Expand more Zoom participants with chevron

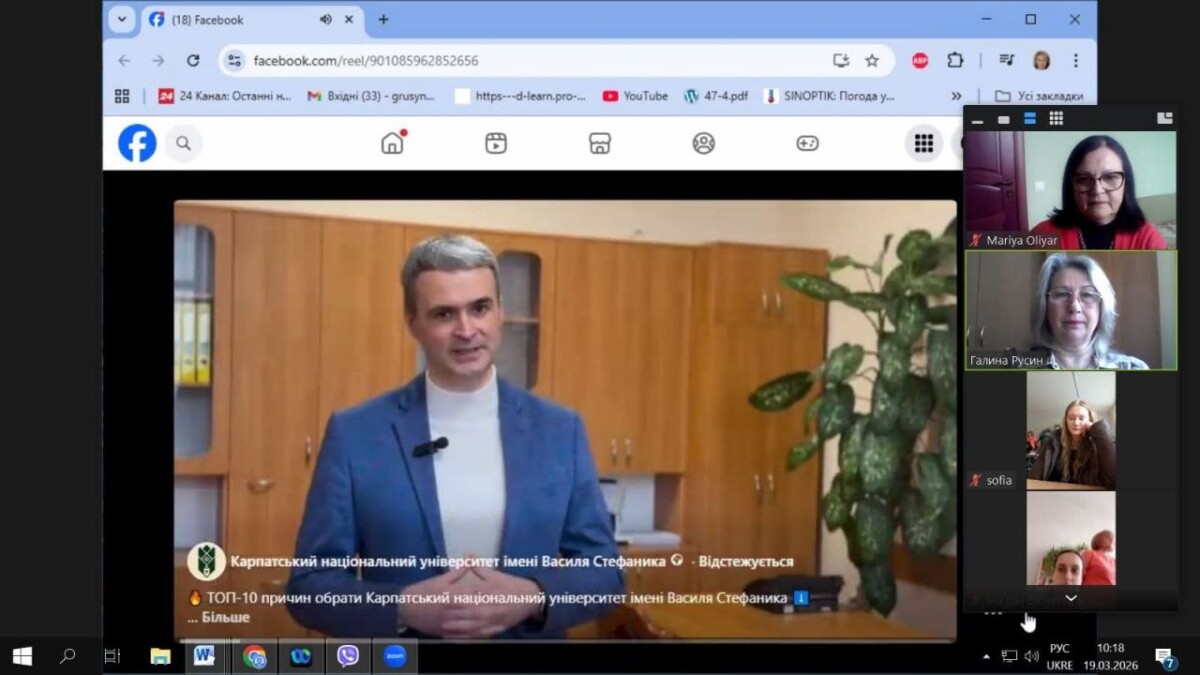[x=1070, y=598]
